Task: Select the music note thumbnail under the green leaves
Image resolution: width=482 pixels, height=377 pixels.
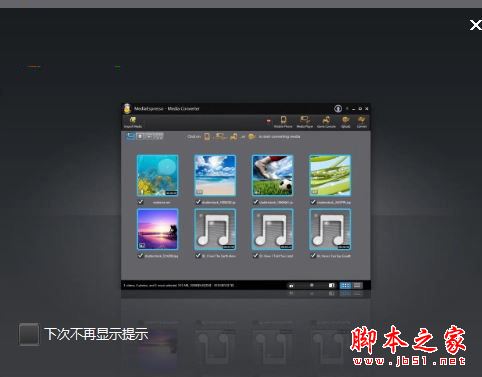Action: (330, 229)
